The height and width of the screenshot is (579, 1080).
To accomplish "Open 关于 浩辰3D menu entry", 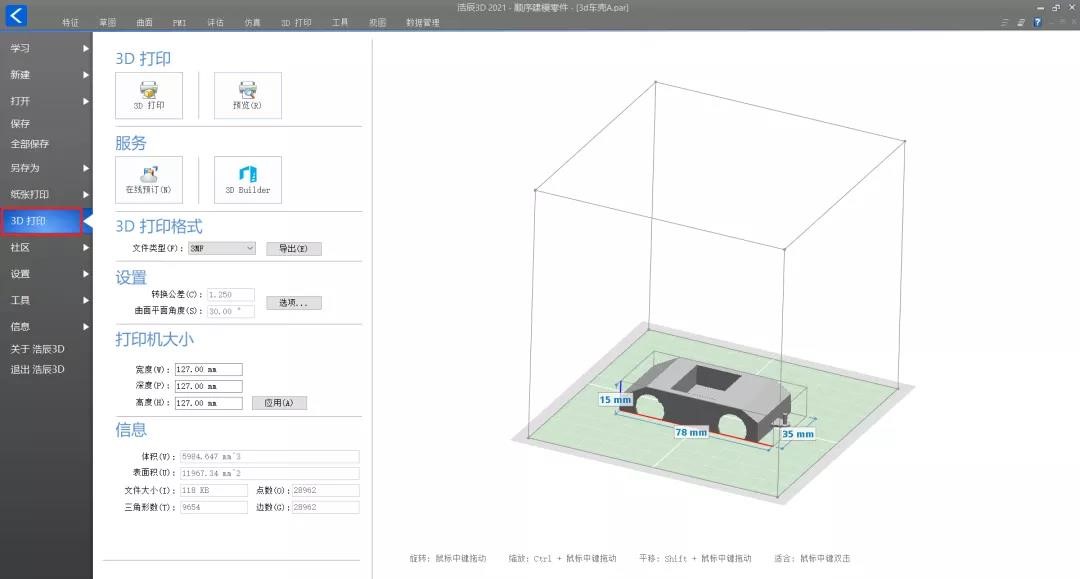I will pyautogui.click(x=37, y=349).
